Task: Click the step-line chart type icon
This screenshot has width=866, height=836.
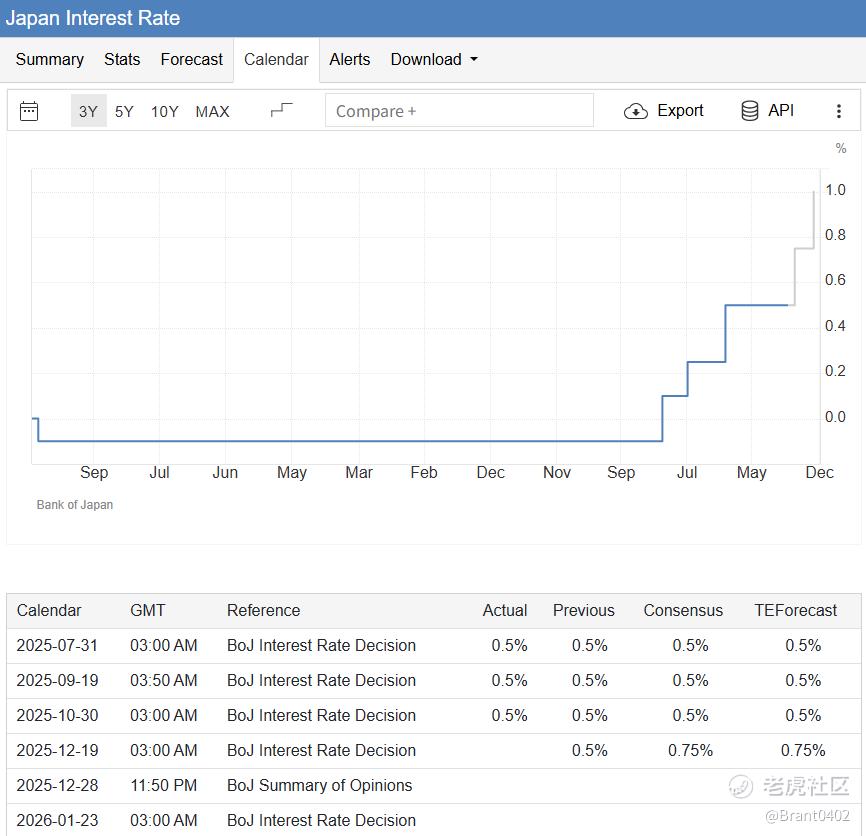Action: click(x=282, y=110)
